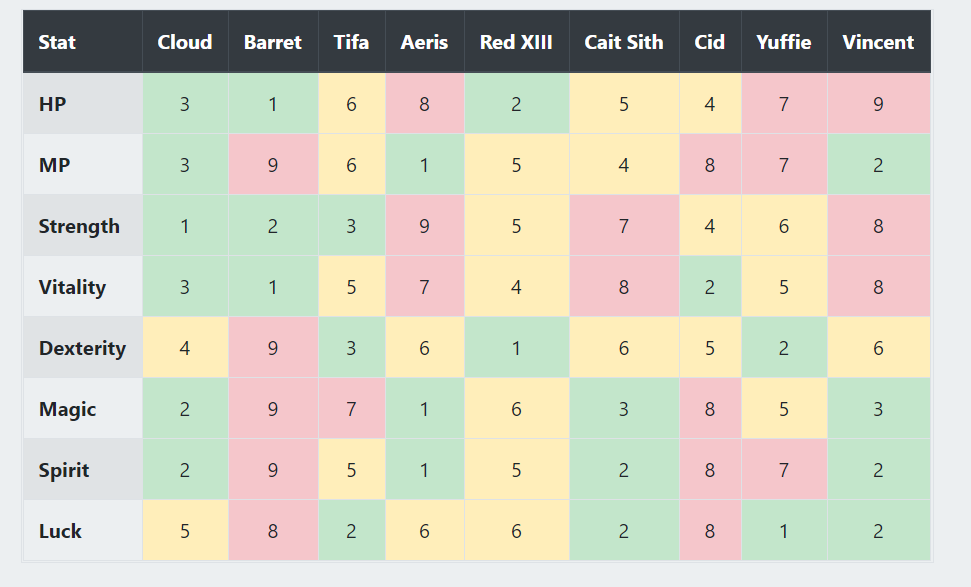The image size is (971, 587).
Task: Click the Red XIII column header
Action: (x=516, y=42)
